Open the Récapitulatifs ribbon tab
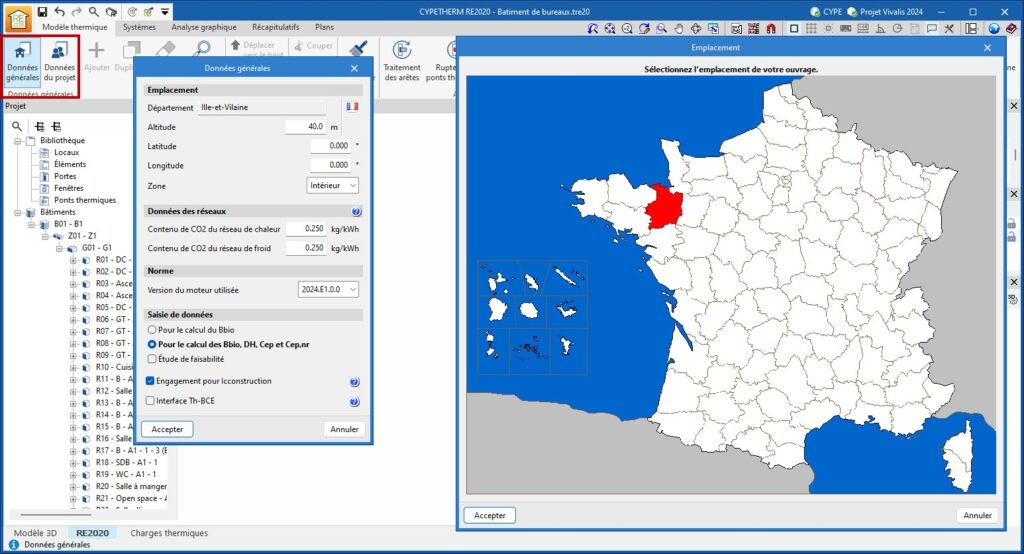This screenshot has height=554, width=1024. (x=276, y=27)
